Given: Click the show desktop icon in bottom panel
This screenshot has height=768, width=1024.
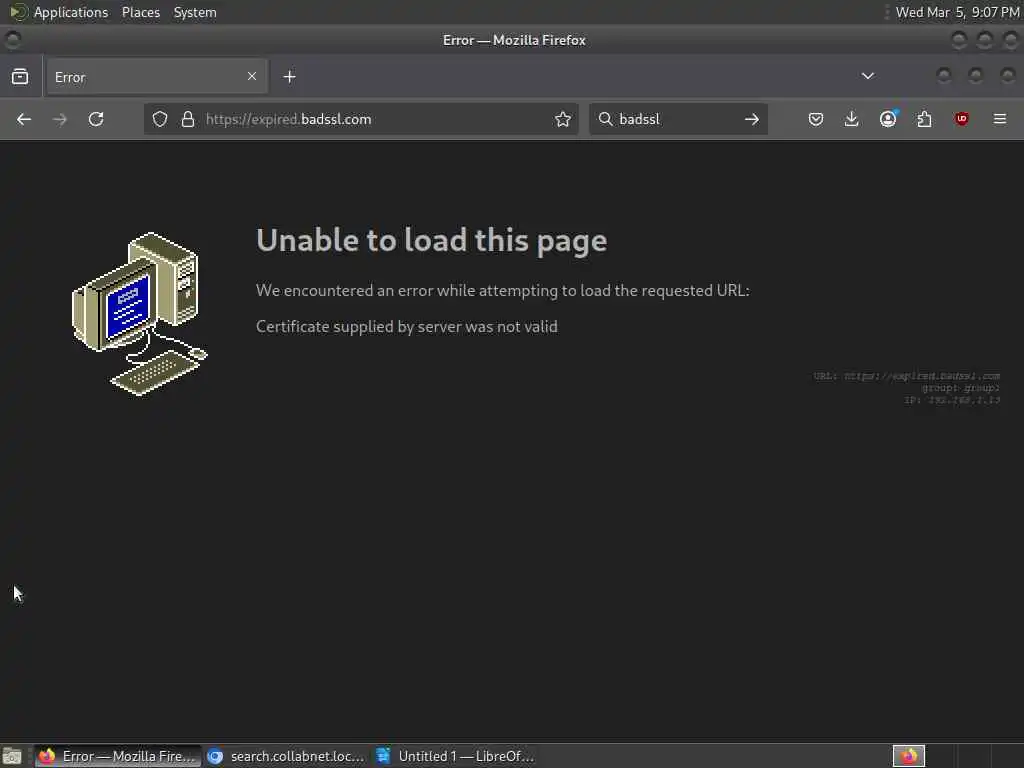Looking at the screenshot, I should 12,756.
